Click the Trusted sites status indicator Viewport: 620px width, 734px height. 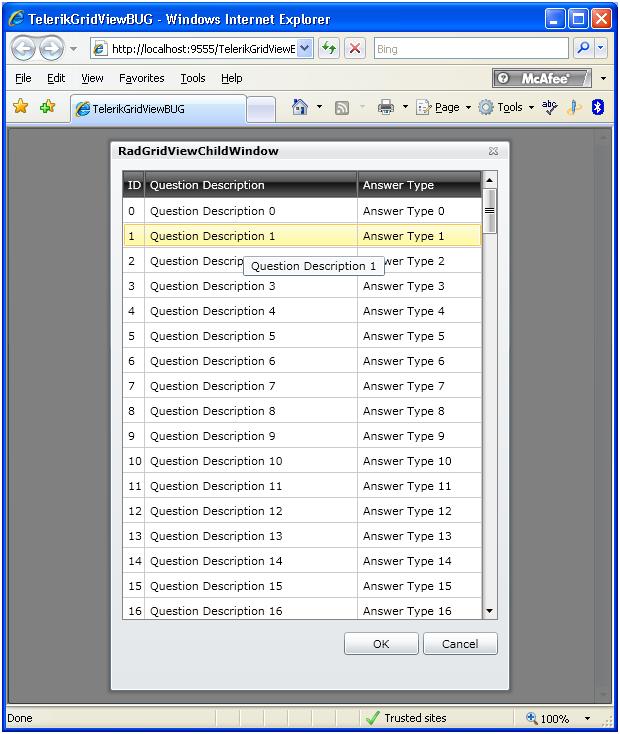pyautogui.click(x=406, y=718)
